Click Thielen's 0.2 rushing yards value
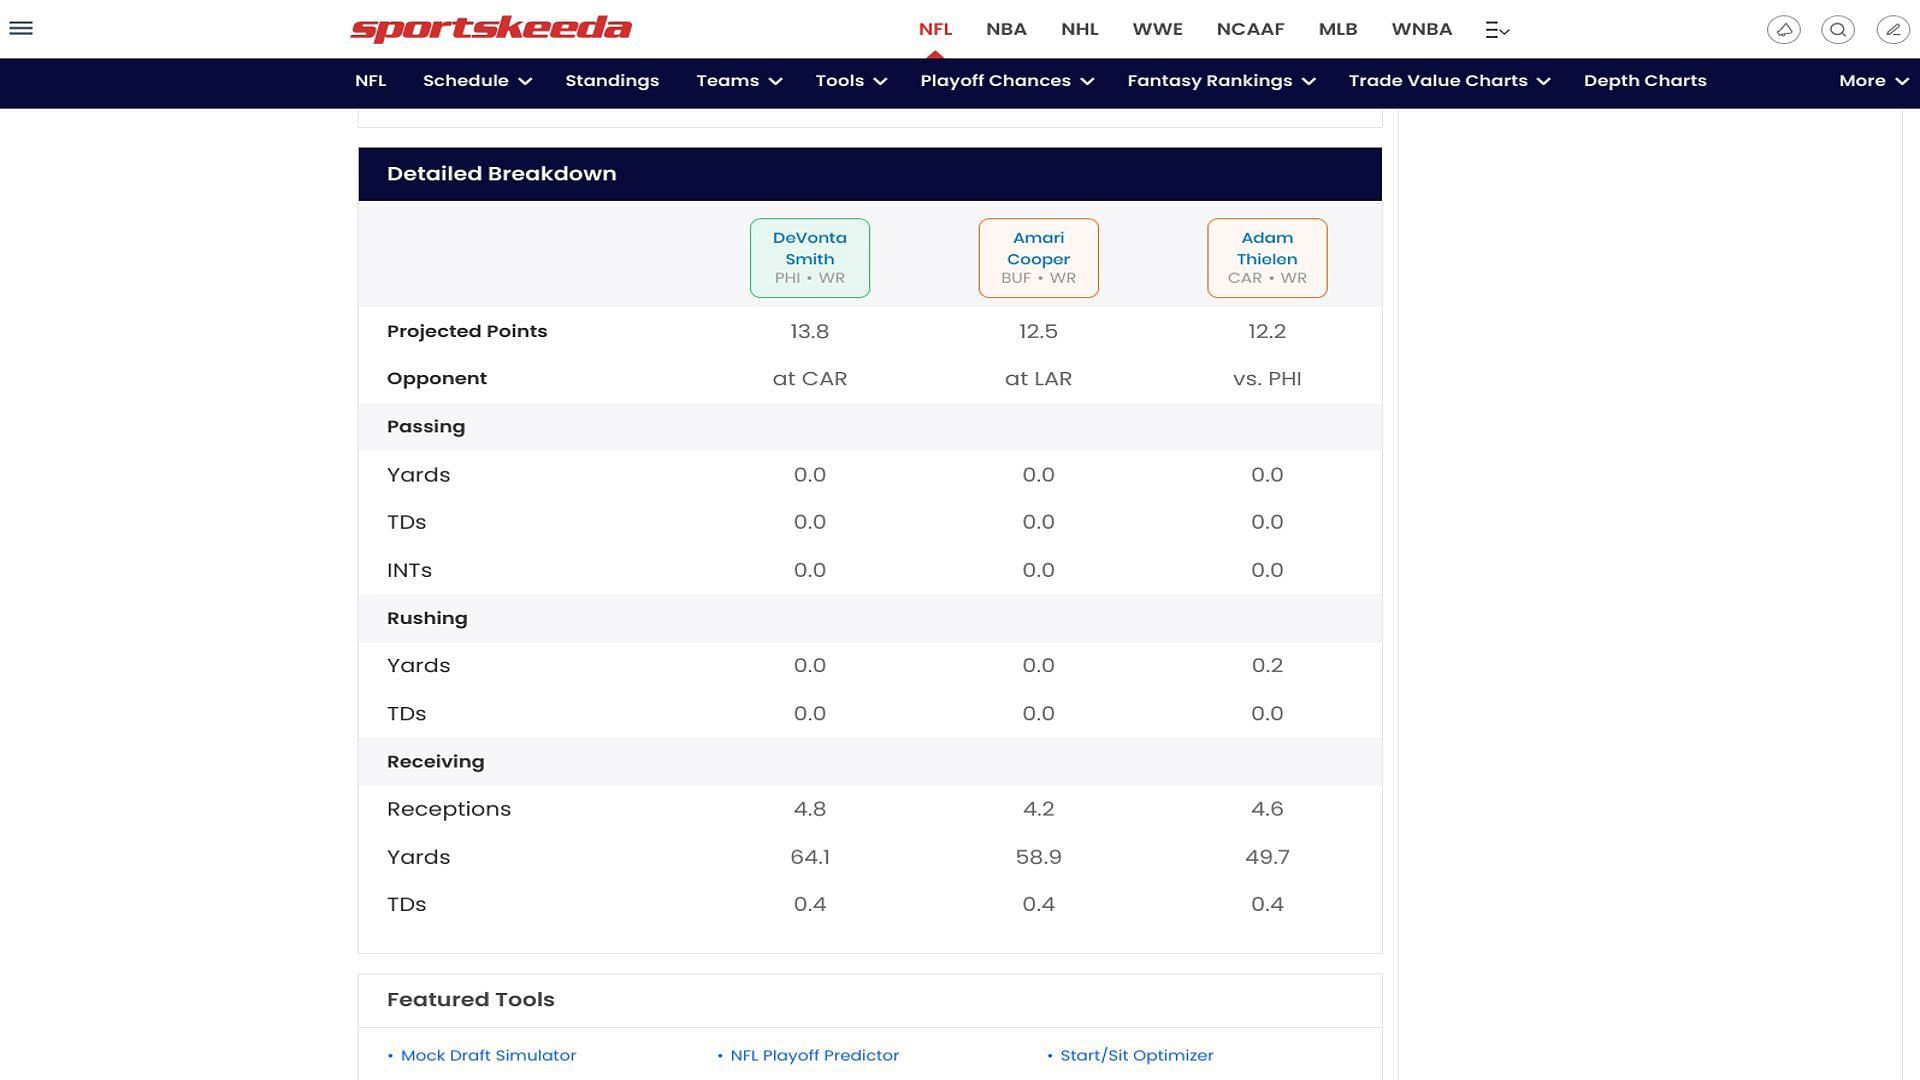1920x1080 pixels. coord(1267,666)
